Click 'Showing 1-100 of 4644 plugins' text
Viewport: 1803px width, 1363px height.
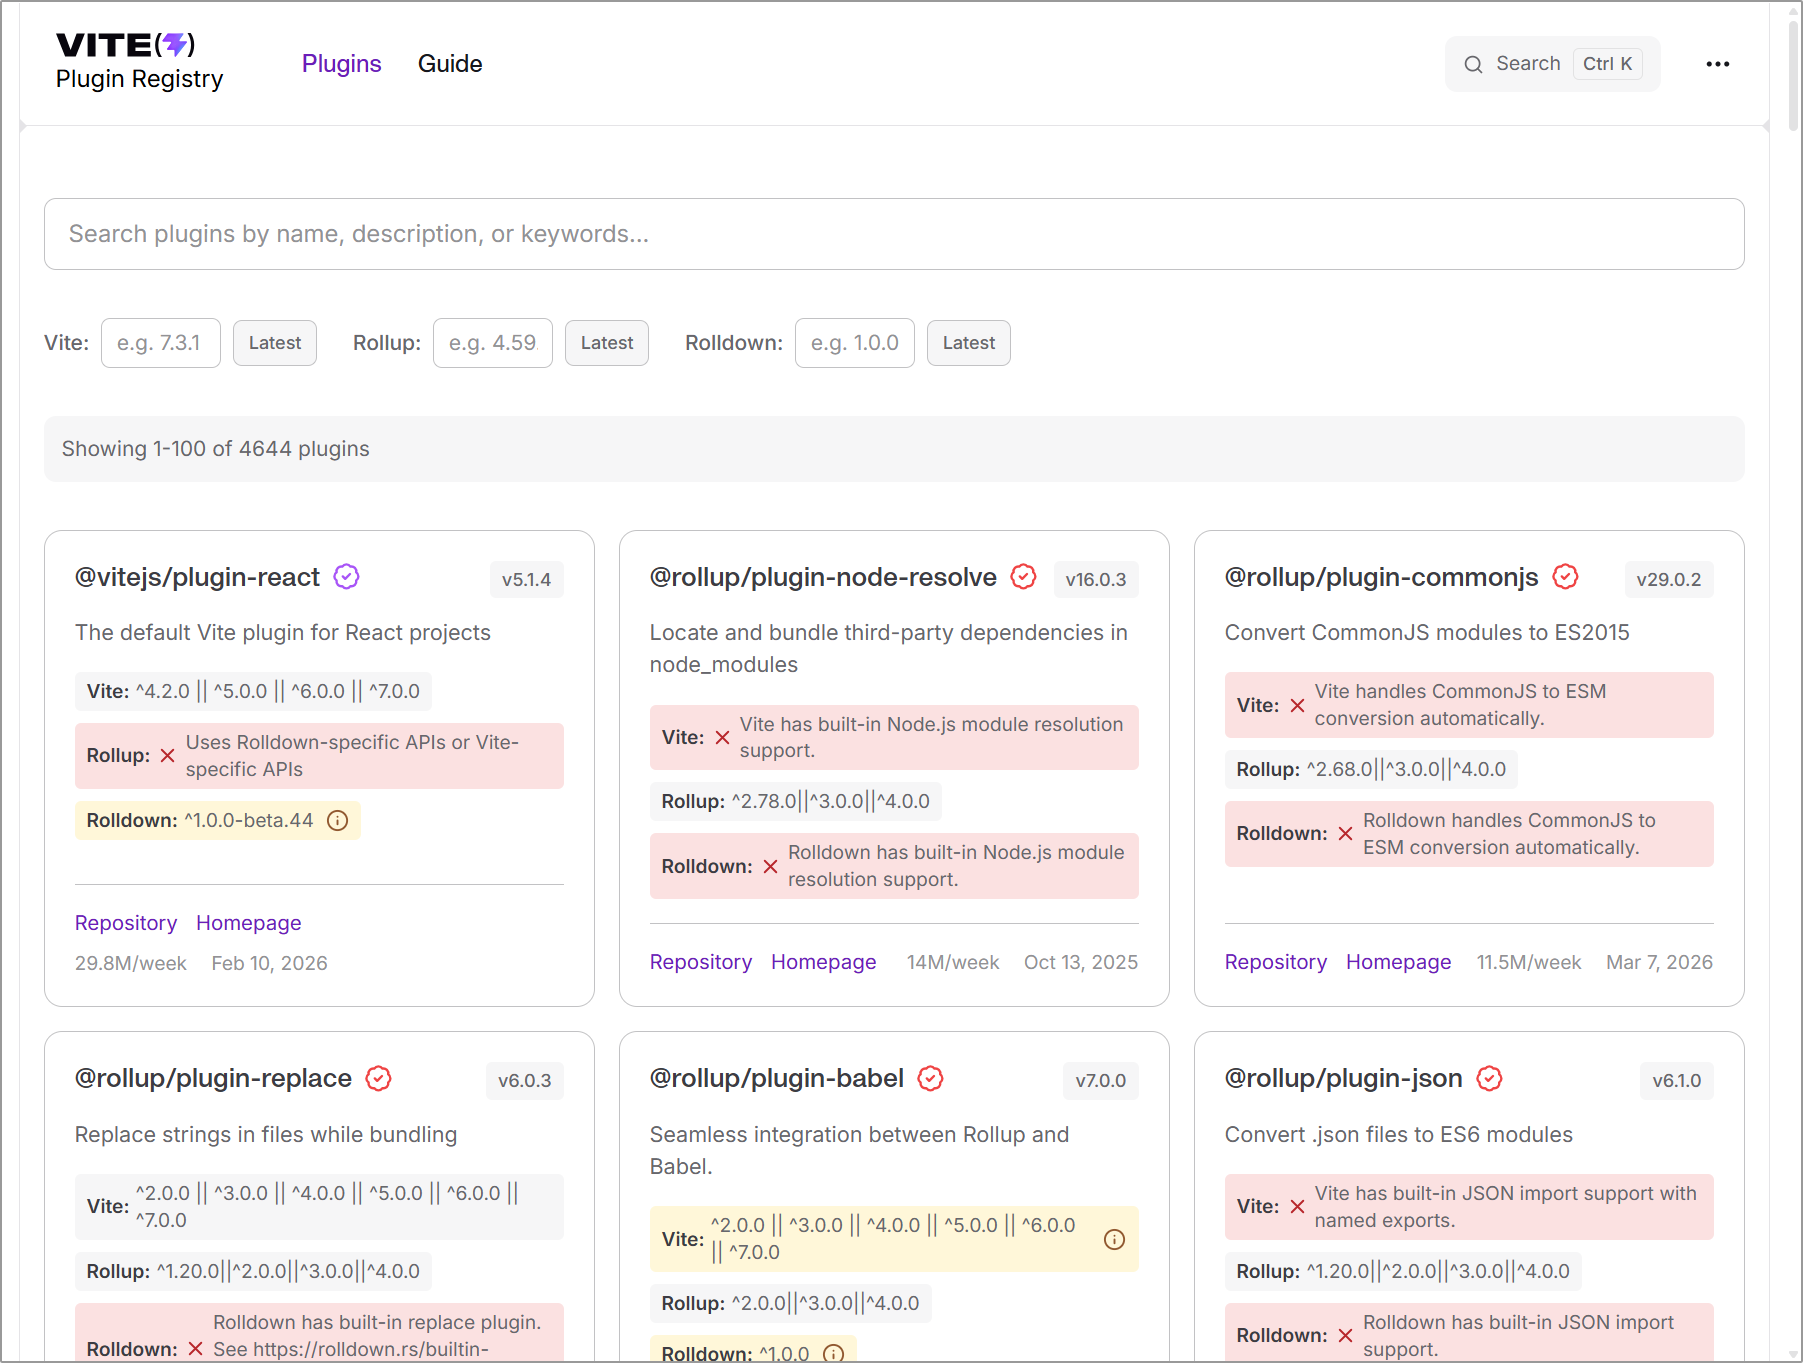coord(216,449)
